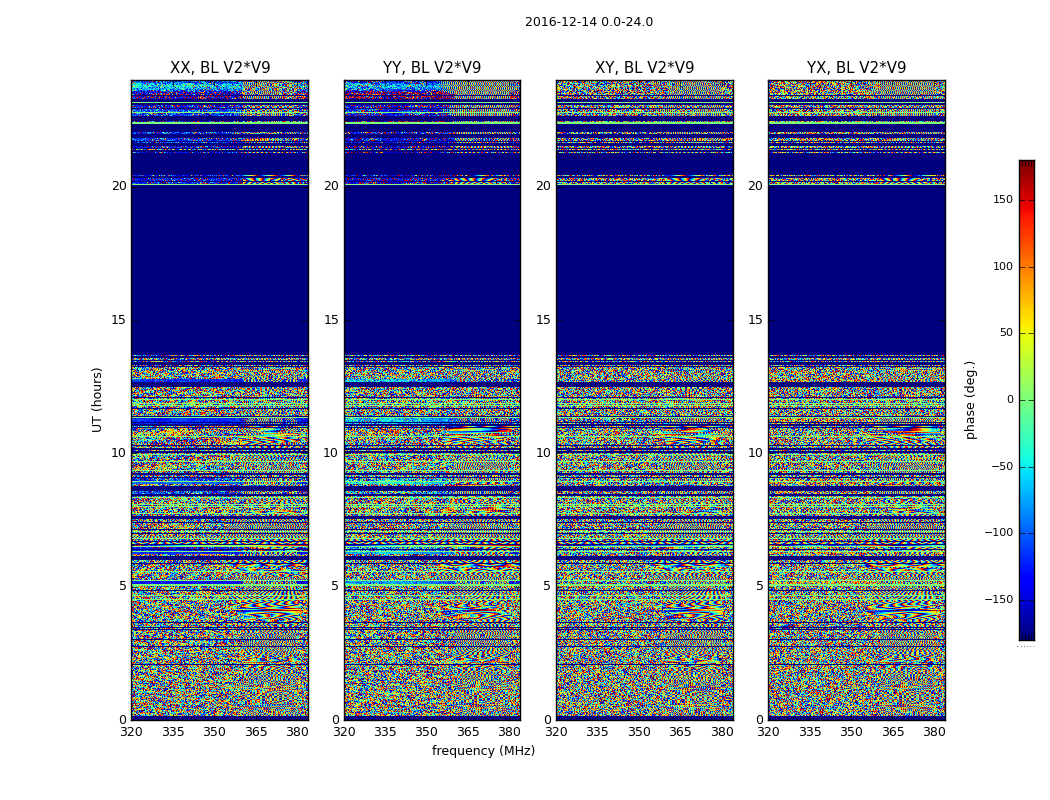The image size is (1050, 800).
Task: Click the XX phase waterfall plot
Action: (x=220, y=400)
